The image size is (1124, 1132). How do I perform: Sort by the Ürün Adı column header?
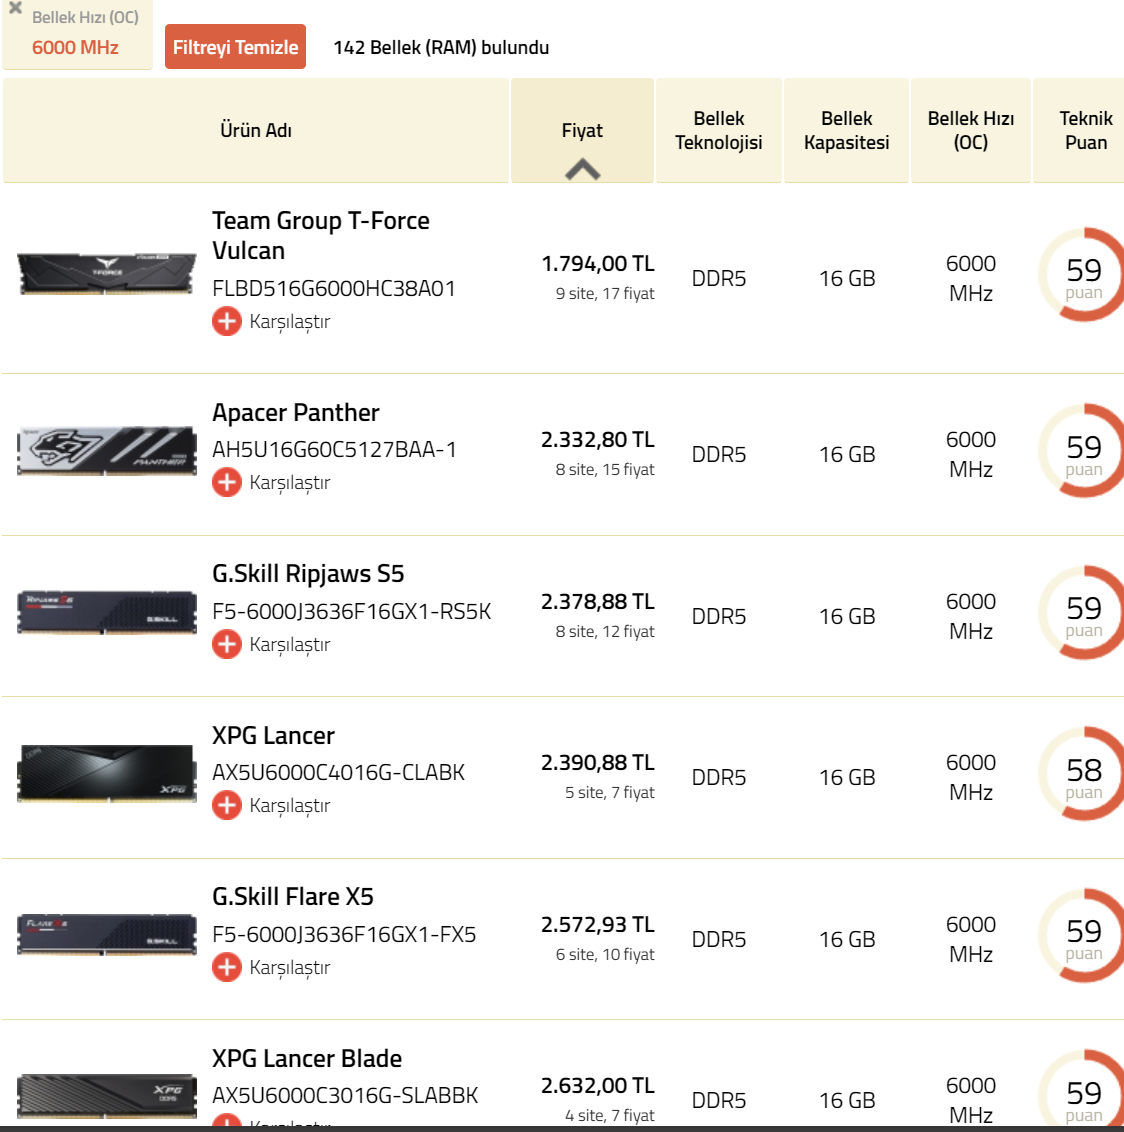(256, 130)
